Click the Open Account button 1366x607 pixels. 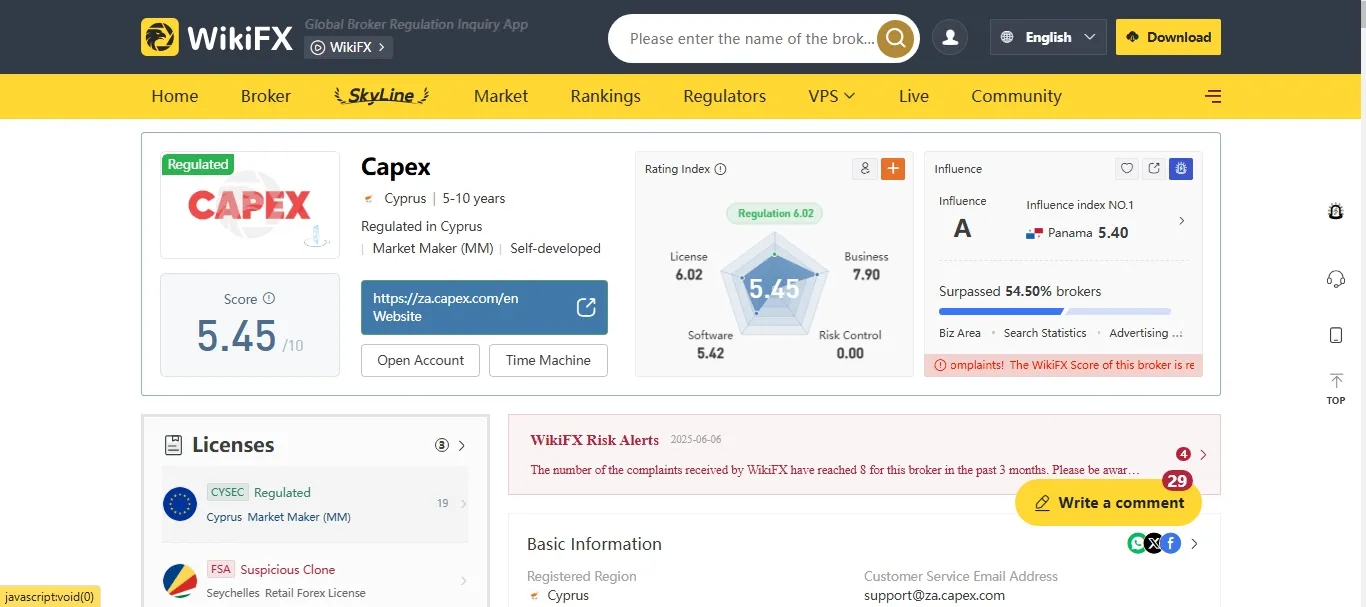[x=420, y=360]
